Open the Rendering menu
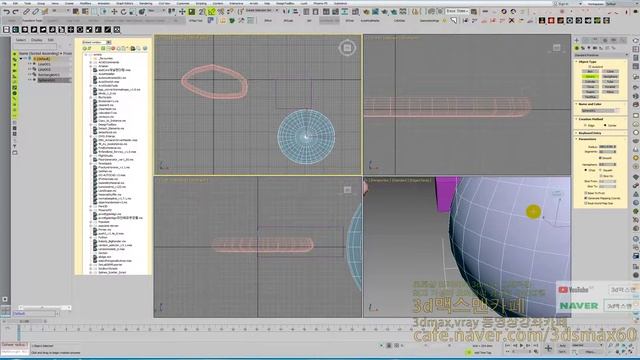This screenshot has height=360, width=640. (x=146, y=3)
